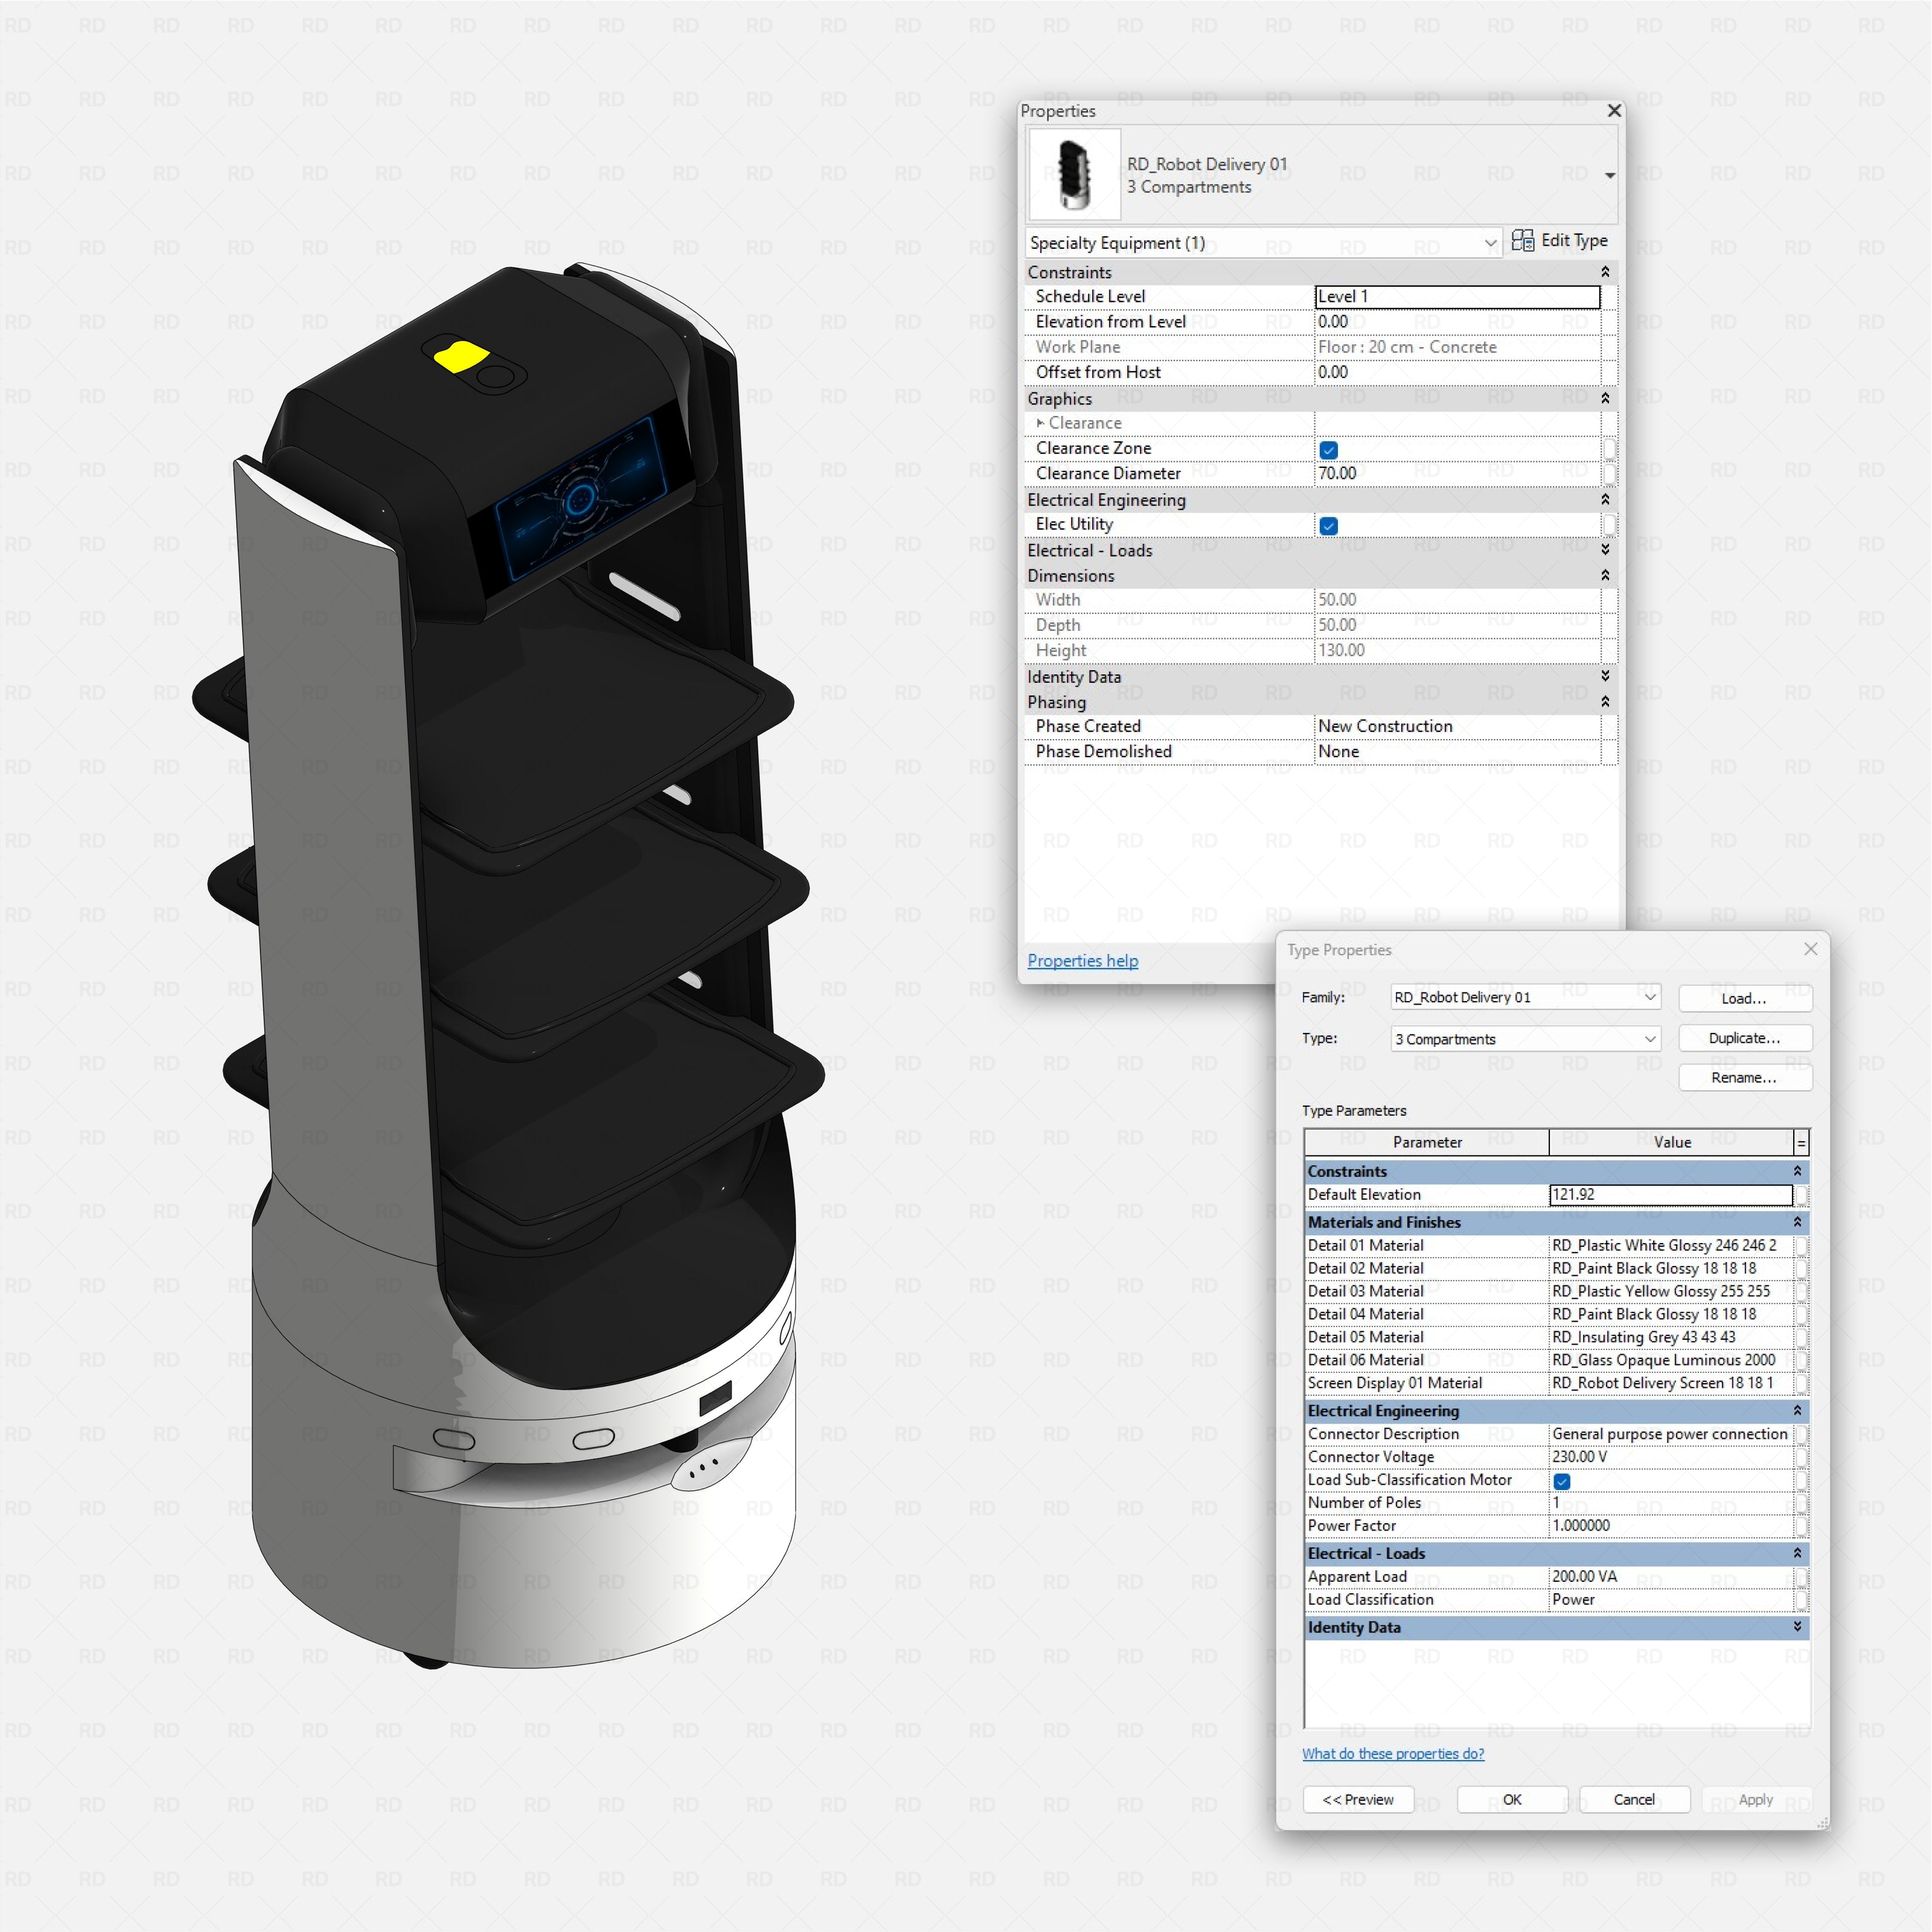Image resolution: width=1932 pixels, height=1932 pixels.
Task: Select the Detail 05 Material Insulating Grey value
Action: [x=1670, y=1338]
